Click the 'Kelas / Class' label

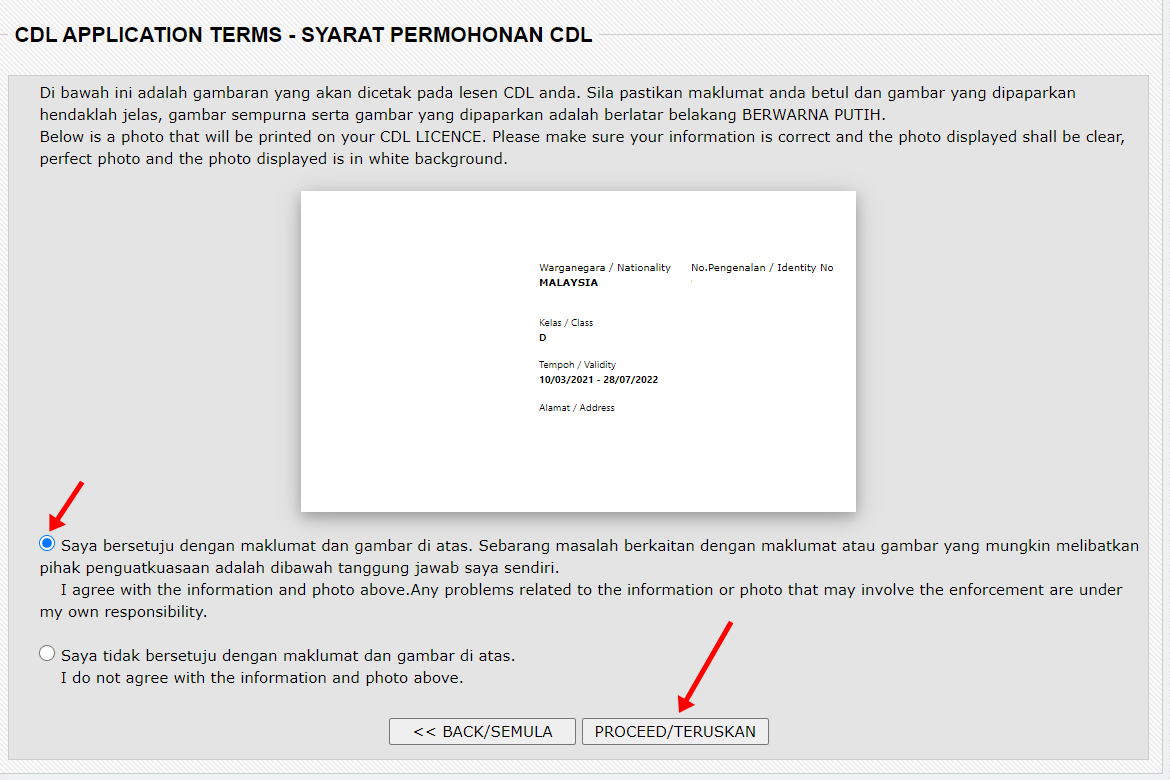tap(565, 323)
